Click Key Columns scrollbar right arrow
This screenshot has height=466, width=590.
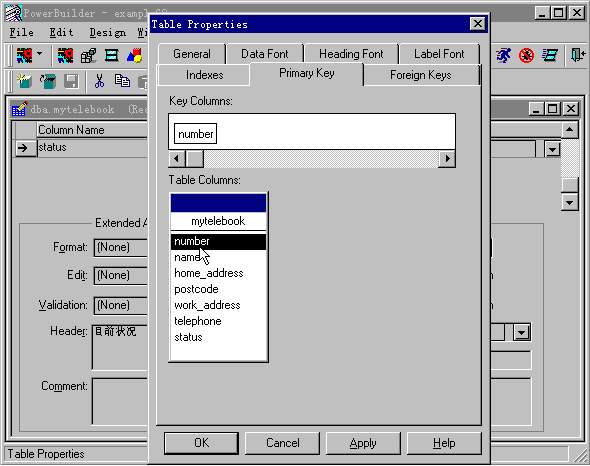[447, 159]
